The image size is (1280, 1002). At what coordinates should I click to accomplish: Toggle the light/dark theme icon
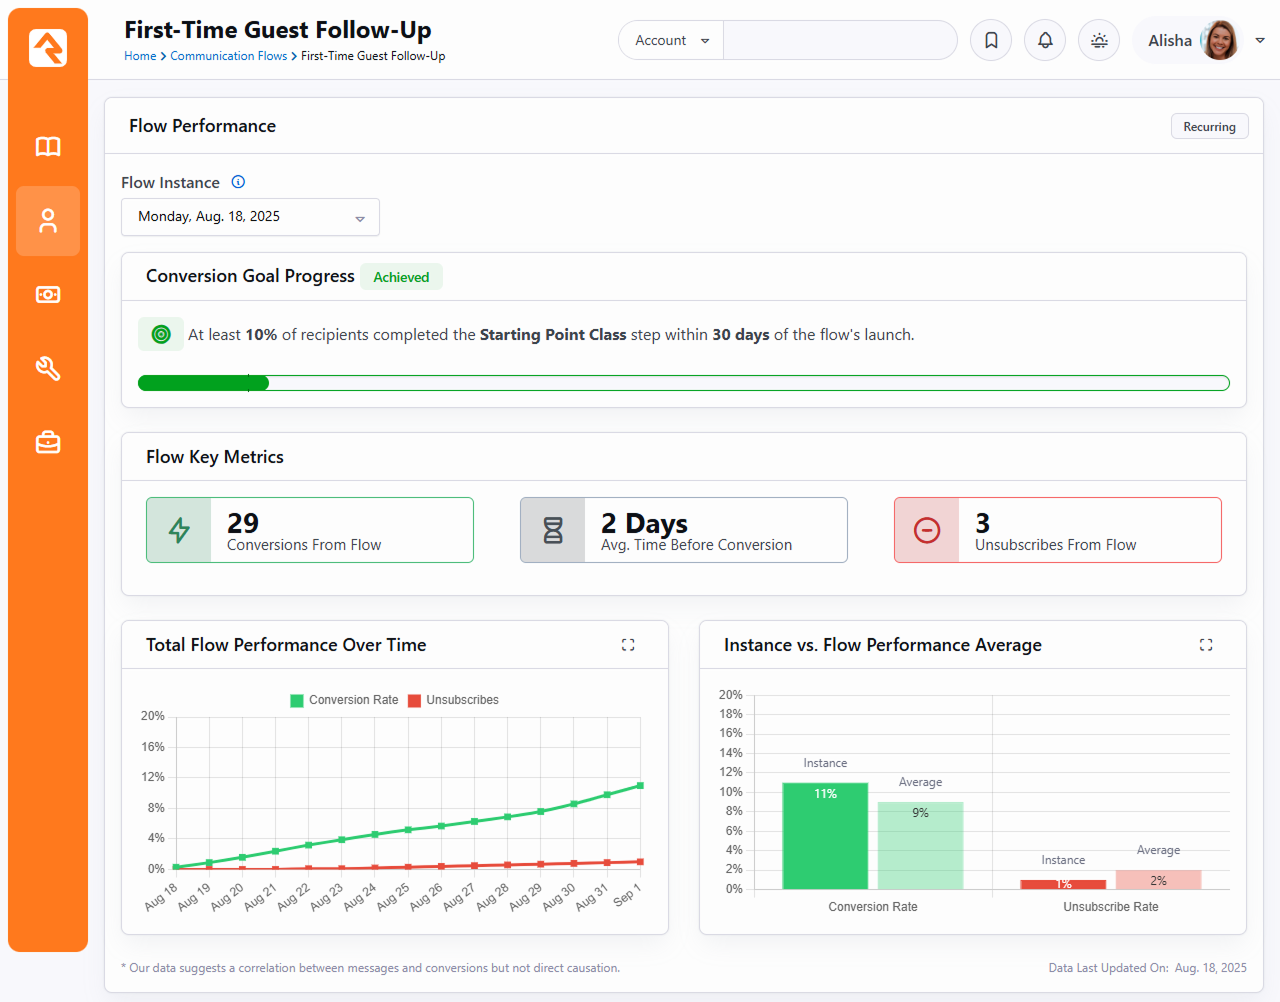1099,41
